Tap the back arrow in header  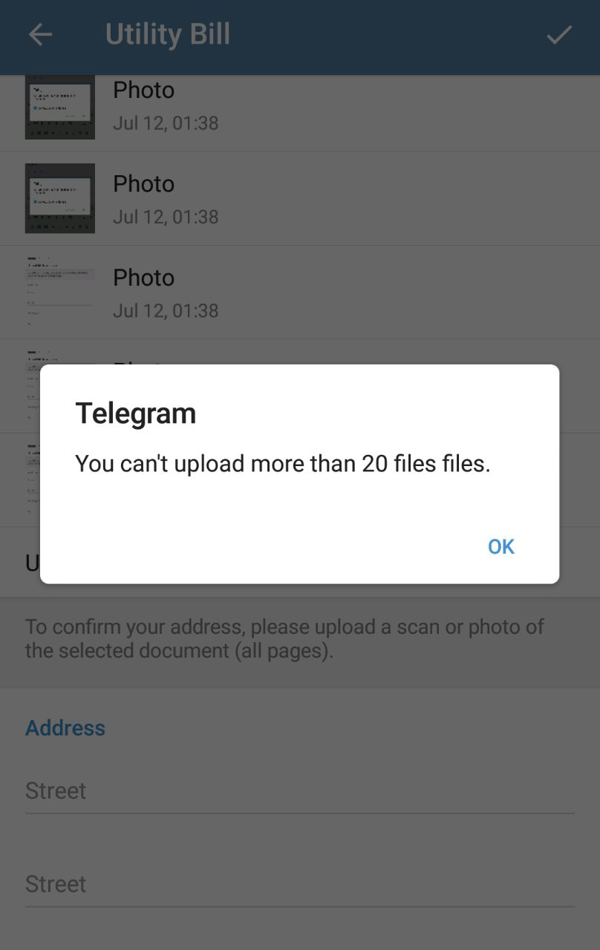tap(40, 35)
